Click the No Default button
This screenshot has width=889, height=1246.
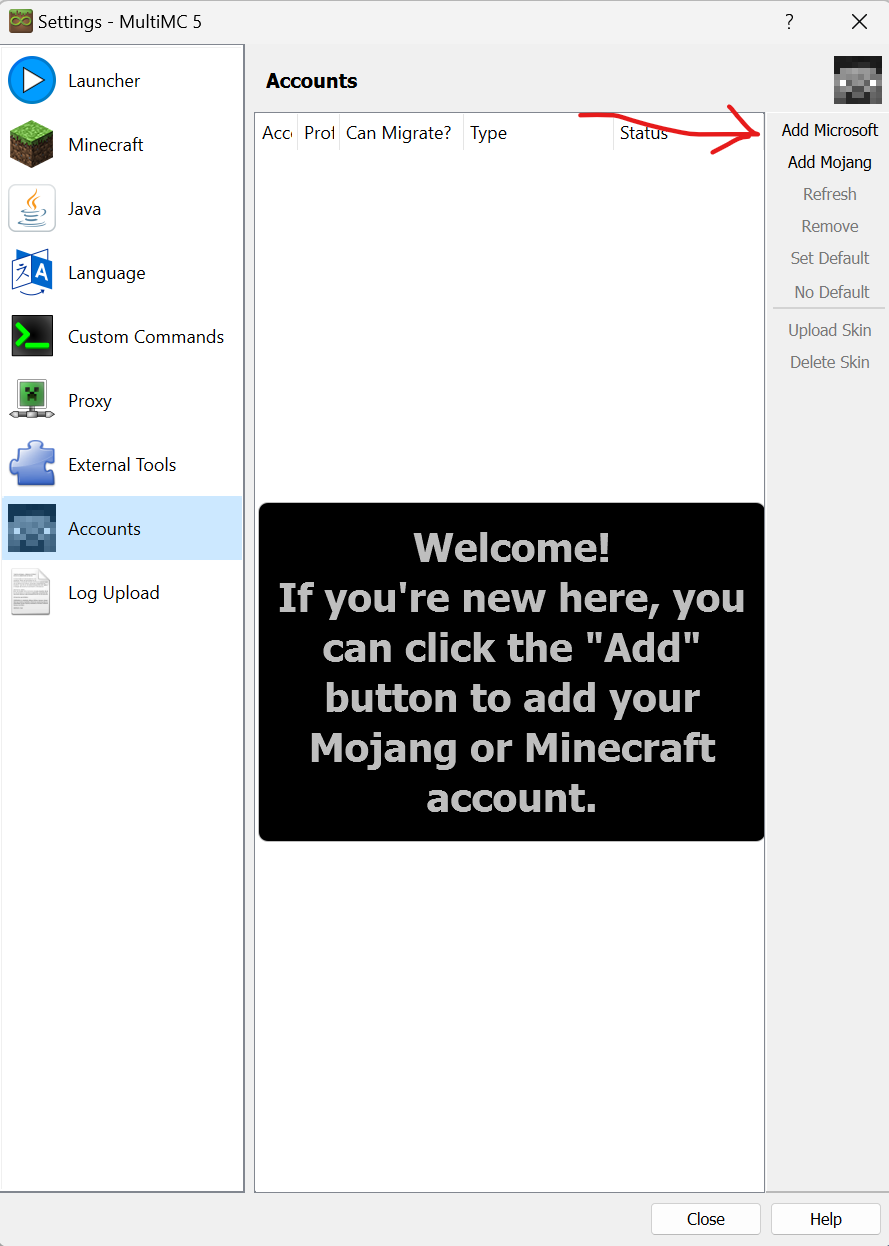click(x=830, y=292)
